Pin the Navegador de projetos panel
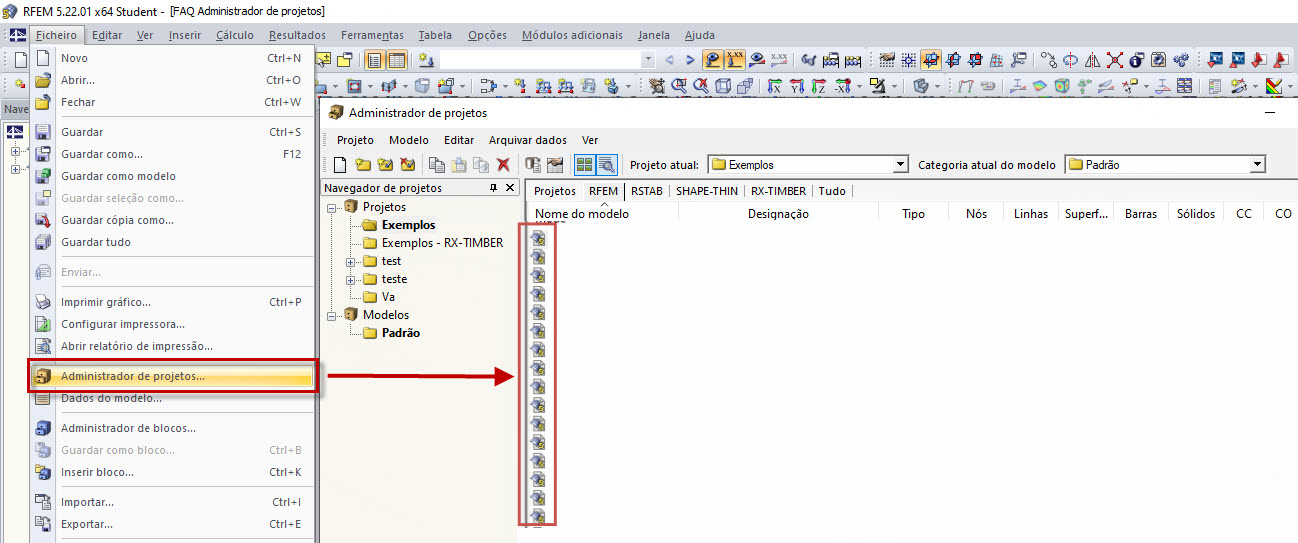Image resolution: width=1298 pixels, height=543 pixels. click(492, 188)
